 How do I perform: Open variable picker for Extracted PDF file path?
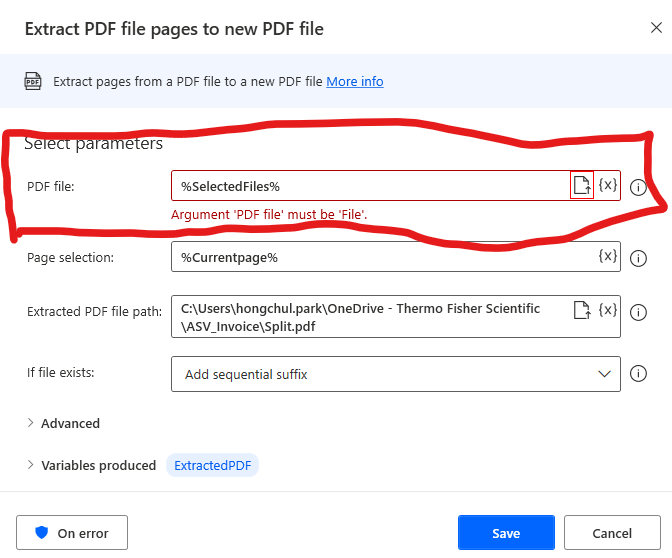[x=608, y=310]
